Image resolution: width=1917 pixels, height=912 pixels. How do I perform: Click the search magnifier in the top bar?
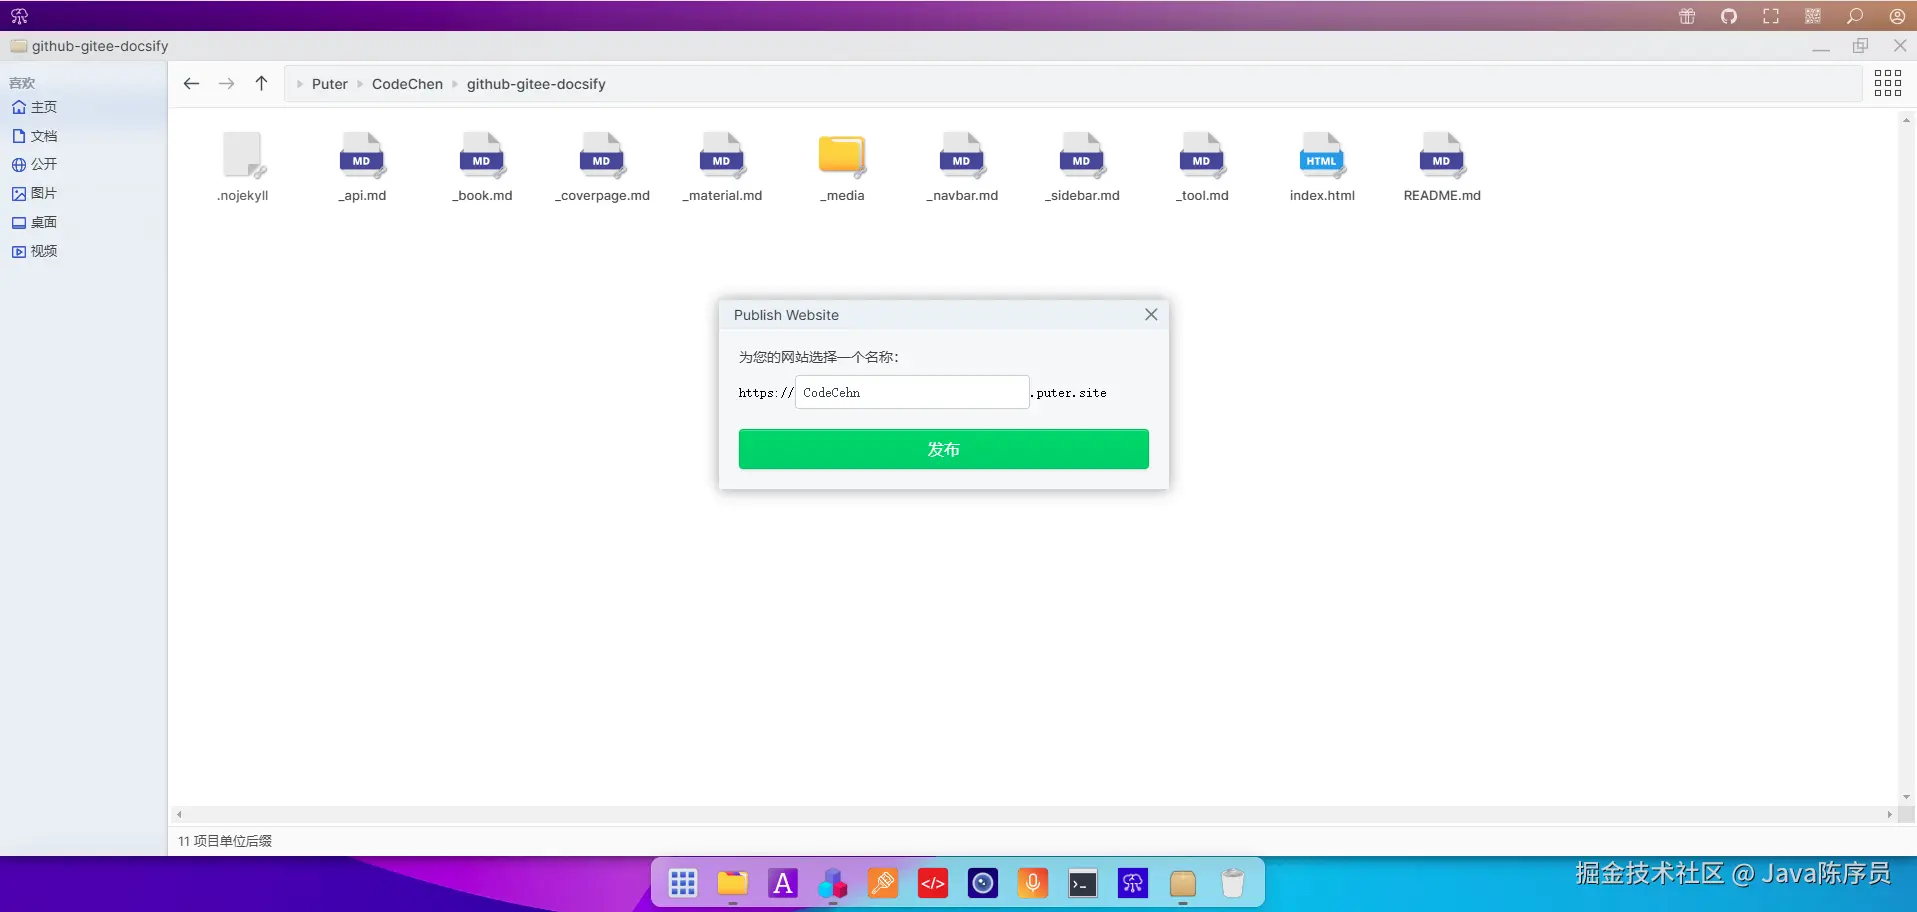(x=1855, y=16)
